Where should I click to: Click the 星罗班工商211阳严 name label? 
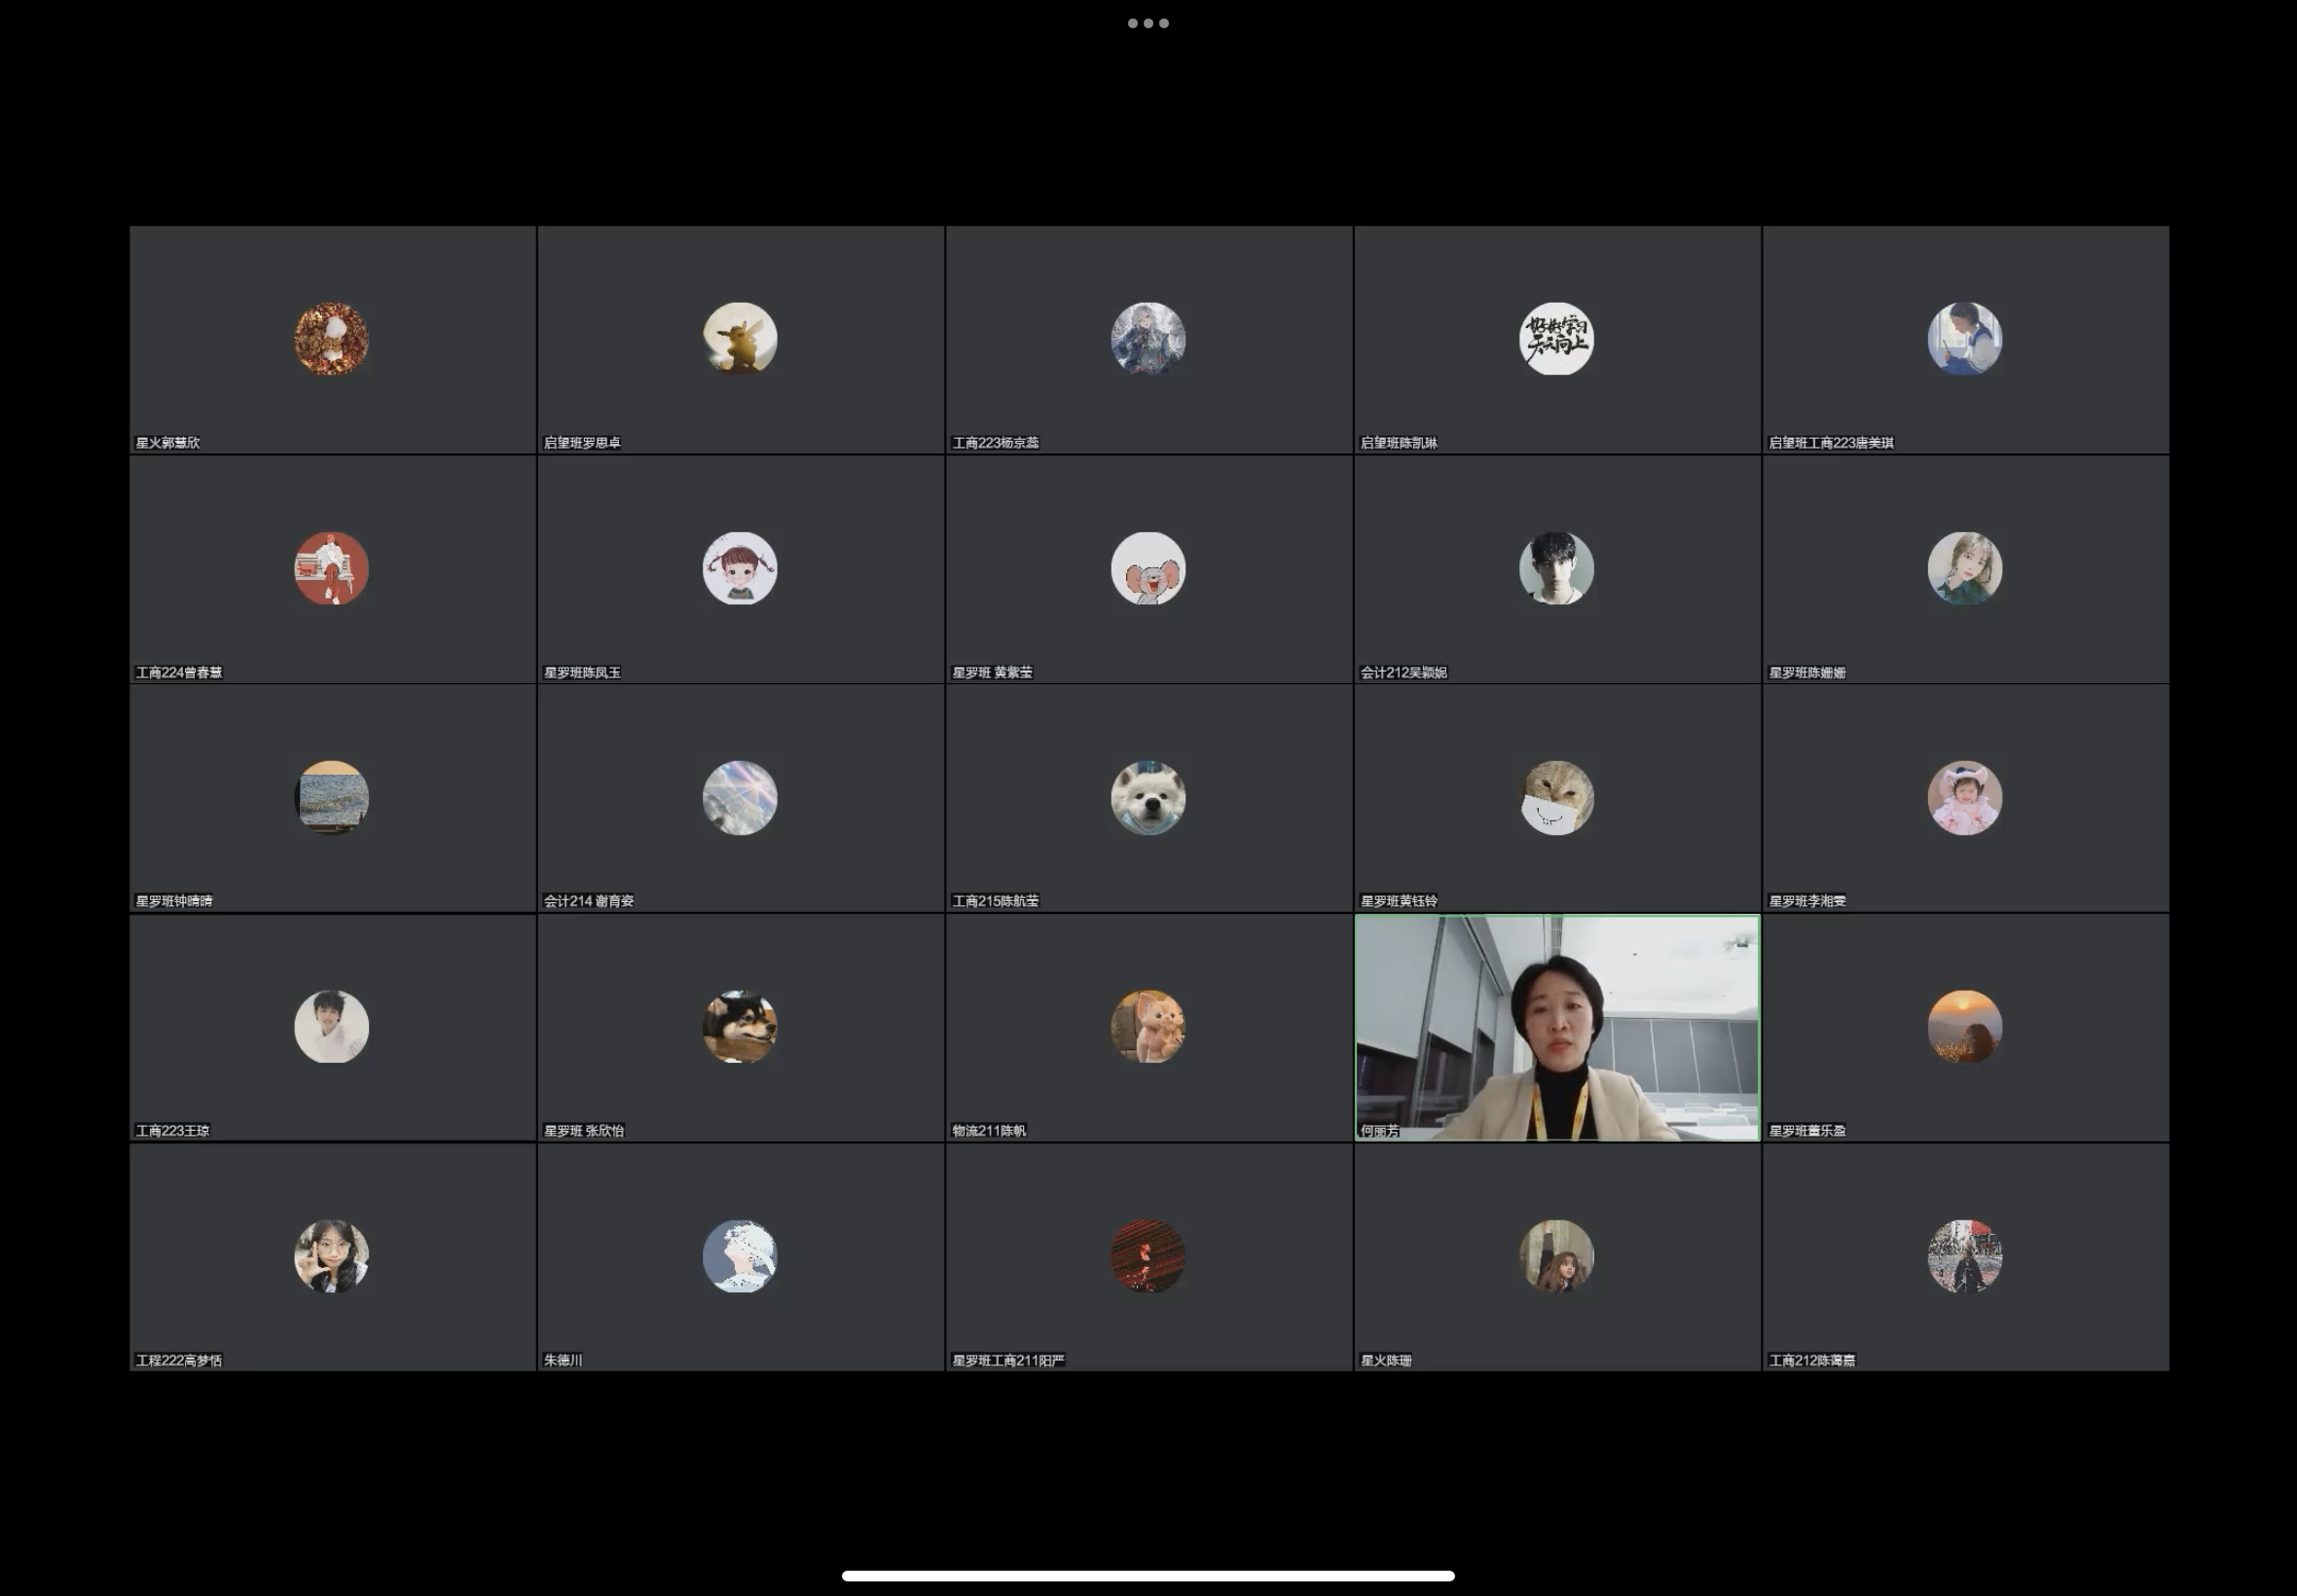click(1008, 1360)
